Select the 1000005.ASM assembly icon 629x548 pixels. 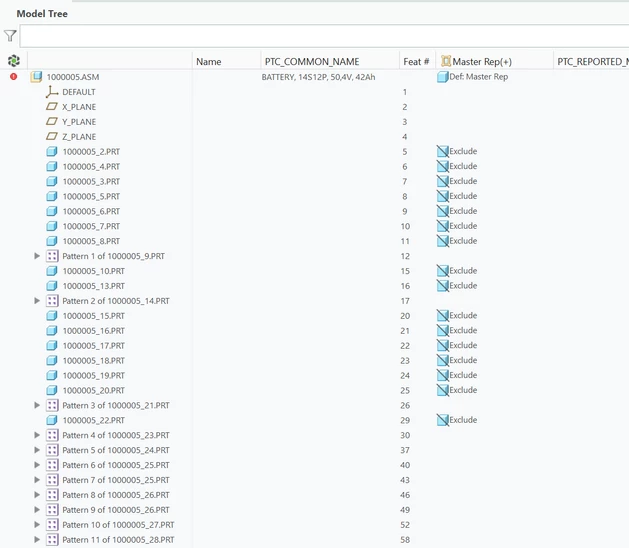(37, 76)
